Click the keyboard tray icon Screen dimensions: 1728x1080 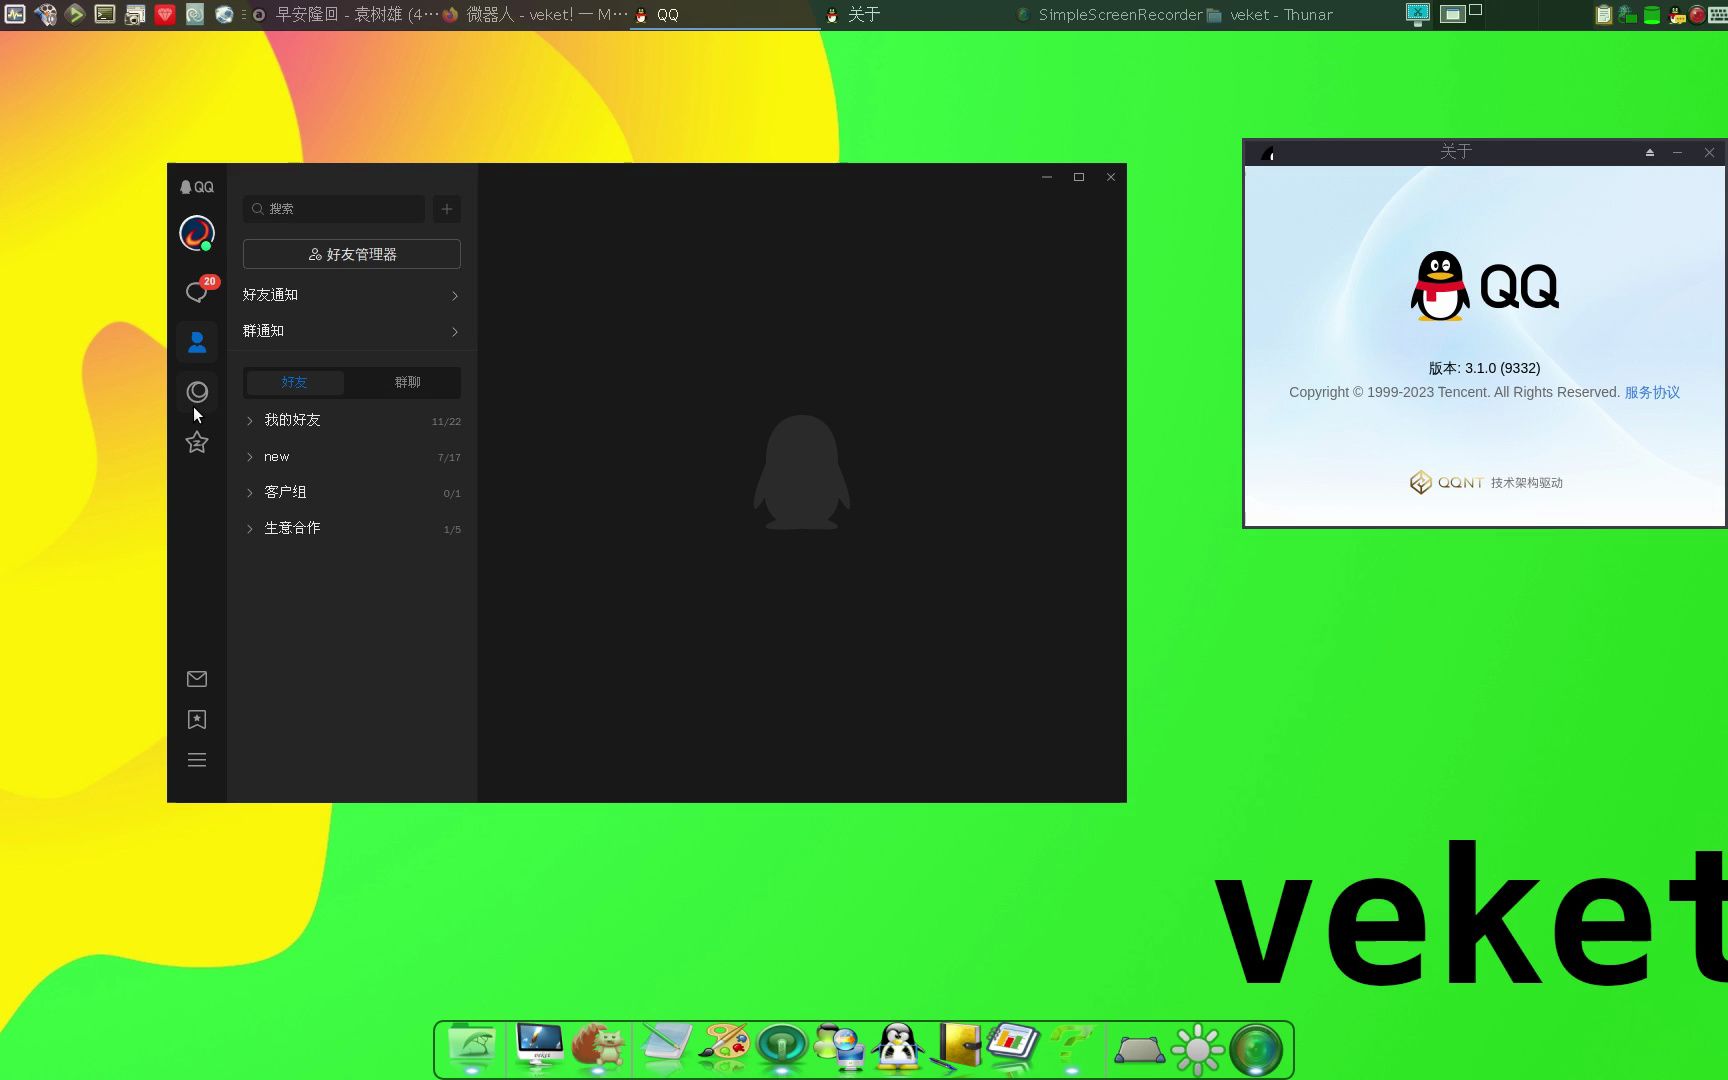click(1717, 15)
